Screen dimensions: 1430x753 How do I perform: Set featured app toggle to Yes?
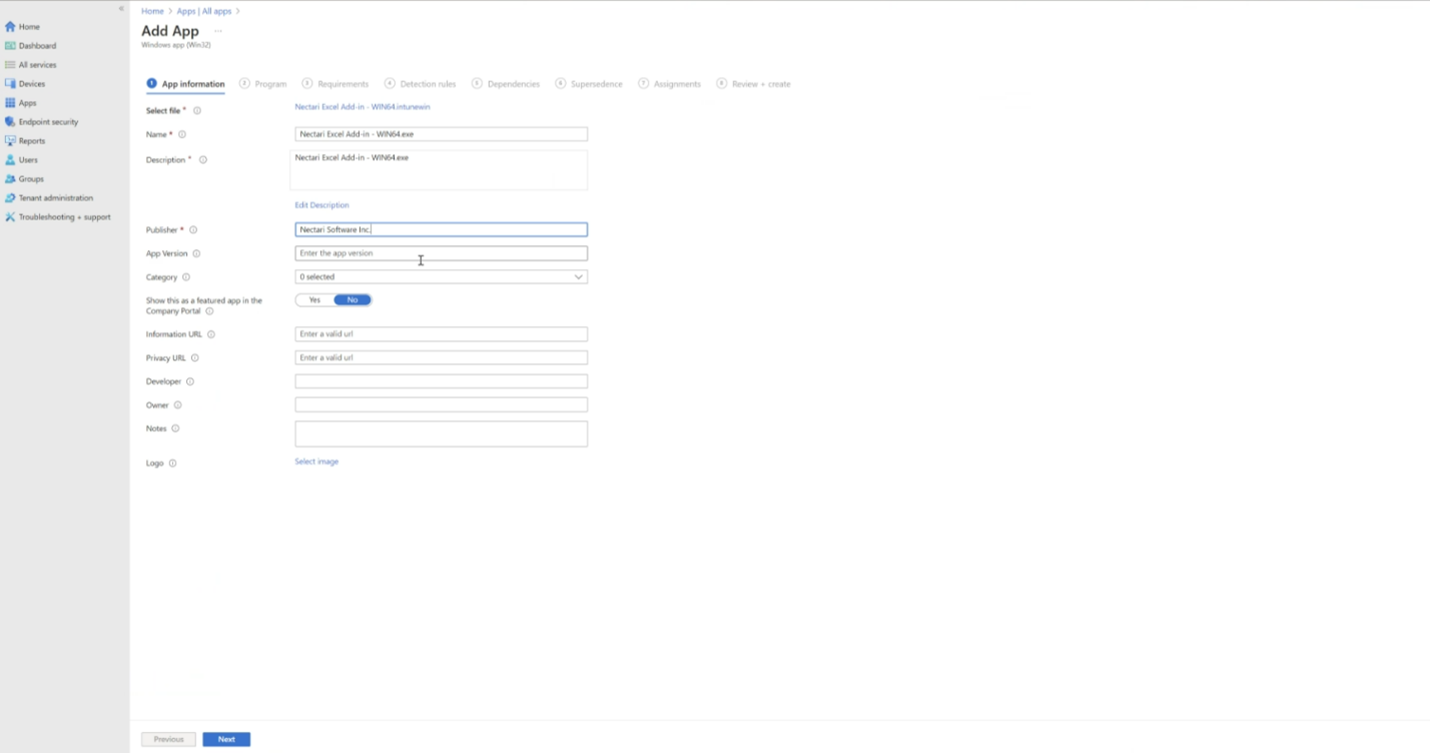(314, 300)
